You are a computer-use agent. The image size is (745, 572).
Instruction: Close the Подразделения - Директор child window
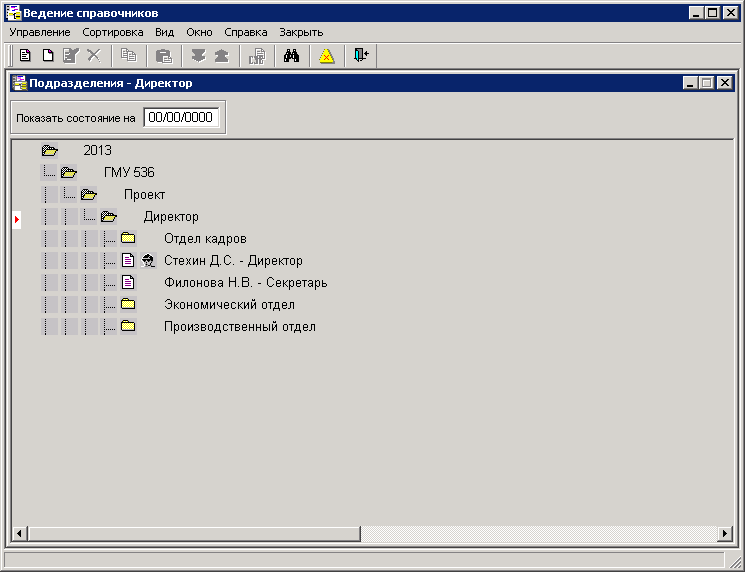pyautogui.click(x=725, y=83)
